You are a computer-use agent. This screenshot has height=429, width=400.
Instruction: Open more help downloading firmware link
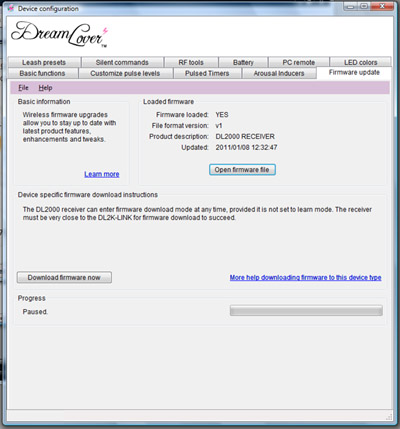coord(305,277)
